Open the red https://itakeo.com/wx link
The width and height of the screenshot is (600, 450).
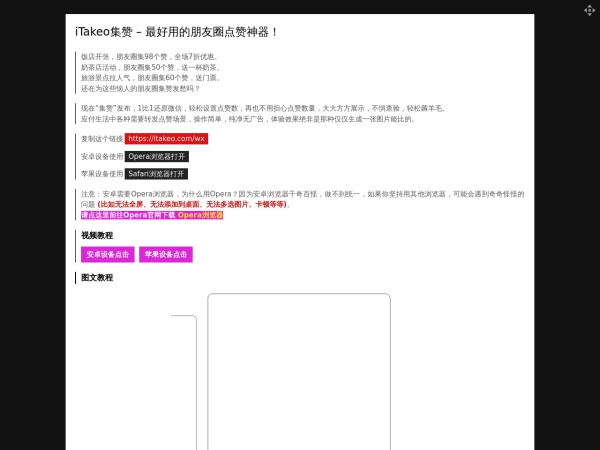tap(166, 139)
